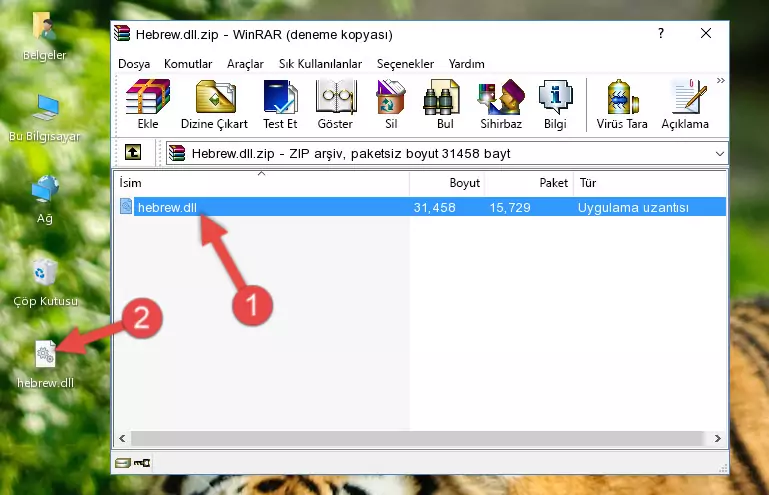Select the hebrew.dll row name
The width and height of the screenshot is (769, 495).
[x=167, y=207]
